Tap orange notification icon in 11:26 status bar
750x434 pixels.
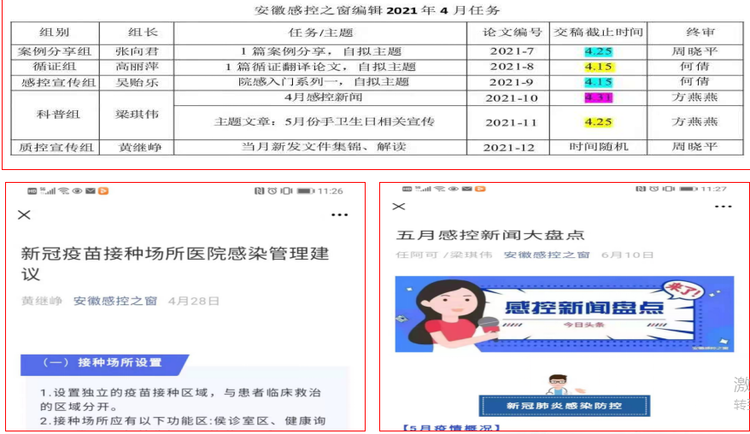click(x=105, y=190)
